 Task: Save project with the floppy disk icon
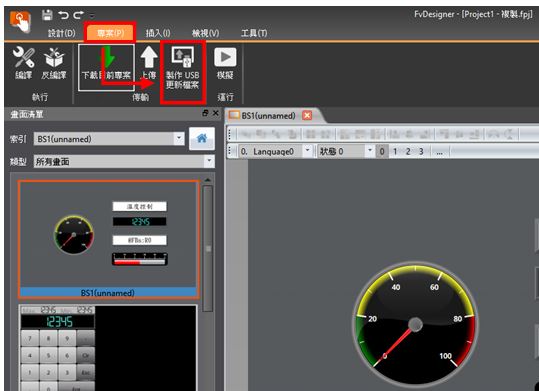point(47,15)
